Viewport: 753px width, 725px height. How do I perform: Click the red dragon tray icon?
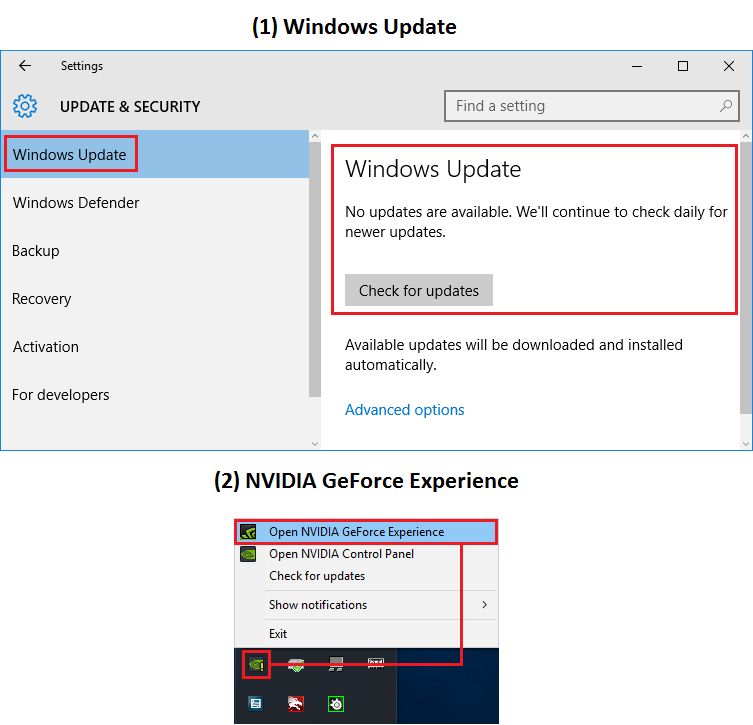[296, 704]
